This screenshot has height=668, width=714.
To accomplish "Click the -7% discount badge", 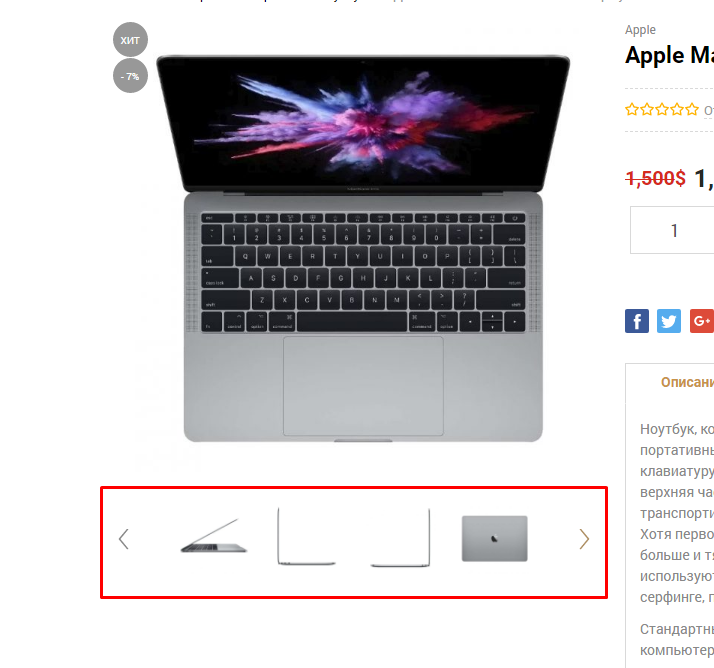I will (130, 76).
